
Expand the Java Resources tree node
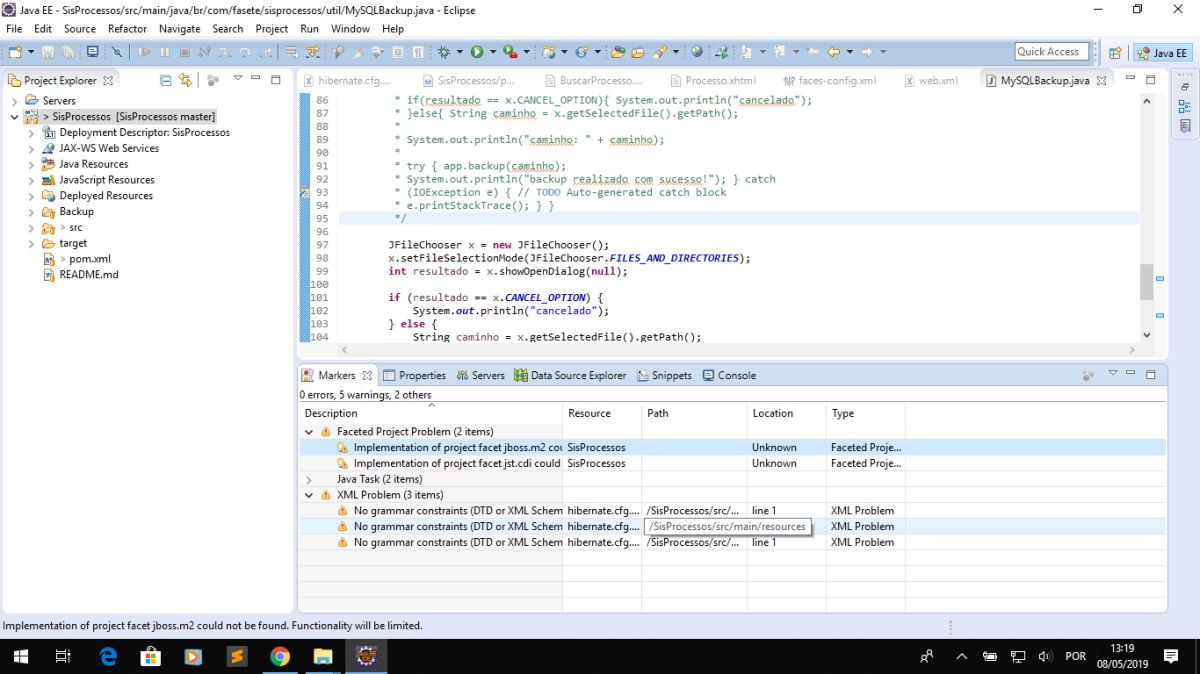coord(31,164)
